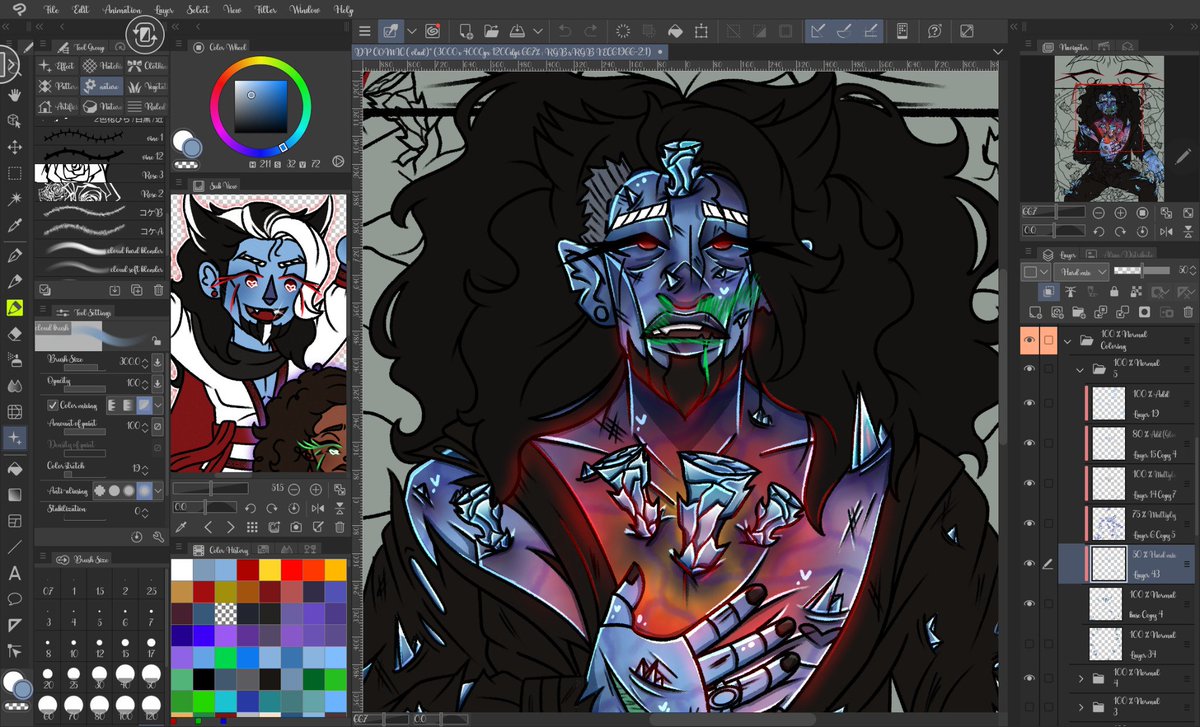Select the Move Layer tool
This screenshot has width=1200, height=727.
pyautogui.click(x=15, y=147)
